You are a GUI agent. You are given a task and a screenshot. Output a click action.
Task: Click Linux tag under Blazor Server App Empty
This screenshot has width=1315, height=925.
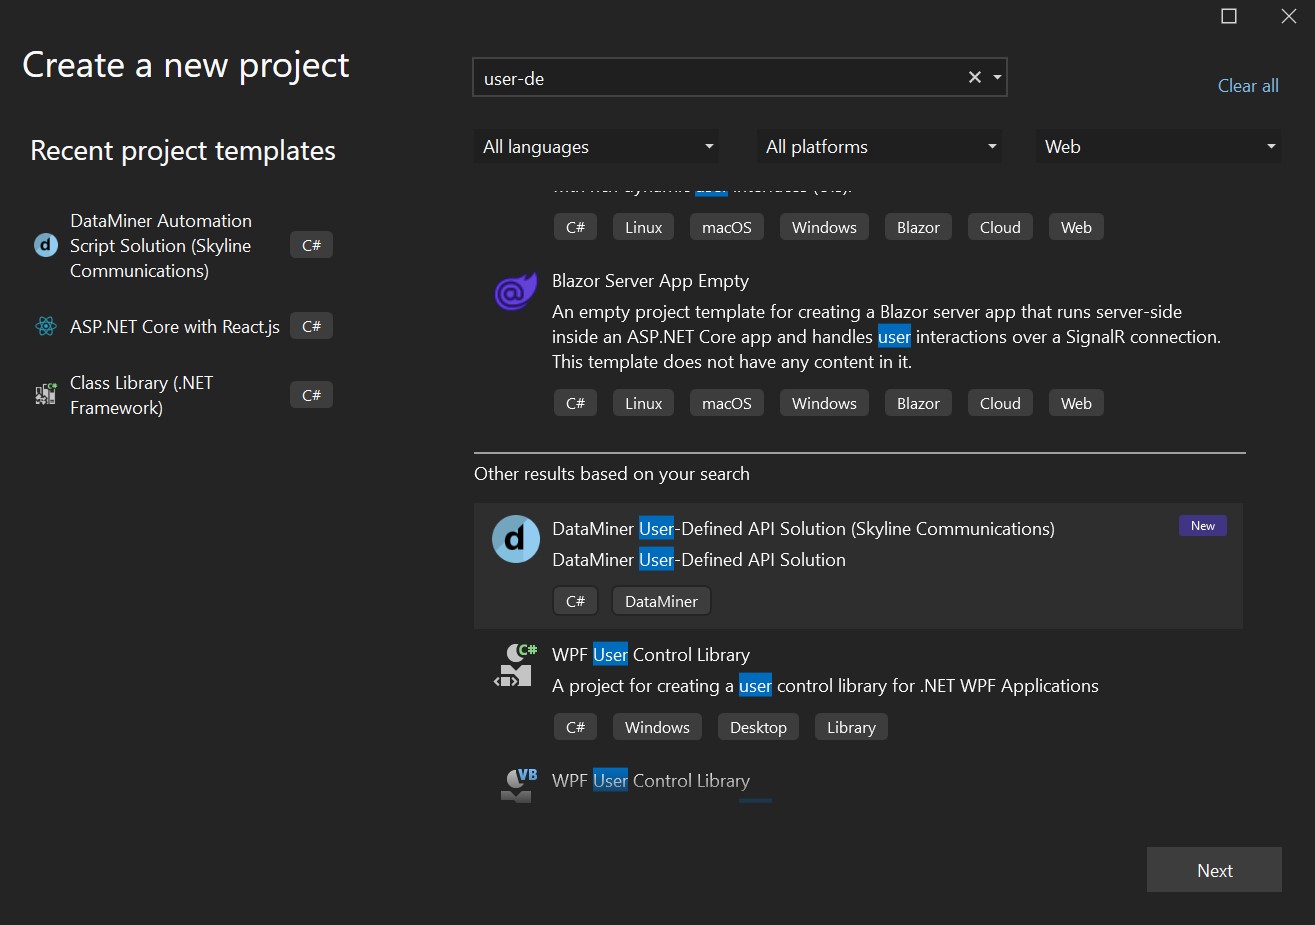coord(643,403)
